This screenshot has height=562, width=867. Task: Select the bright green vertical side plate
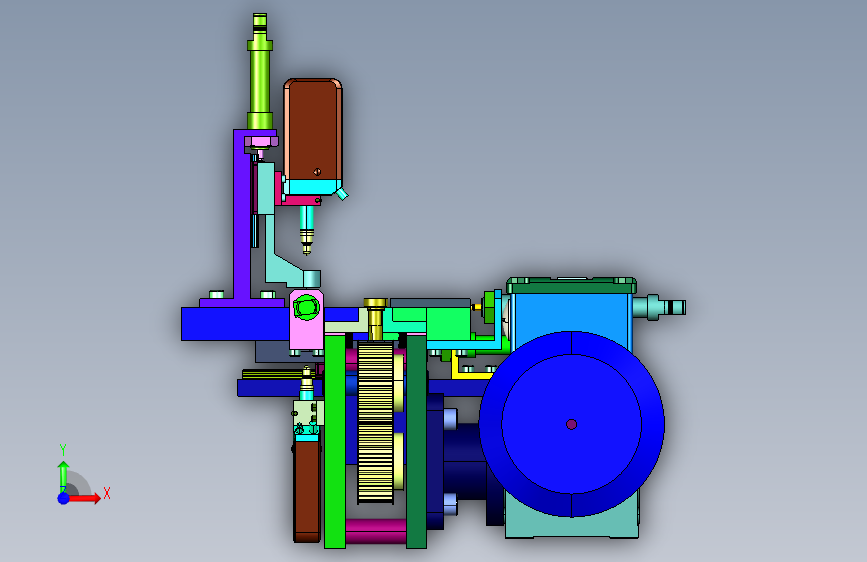tap(335, 441)
